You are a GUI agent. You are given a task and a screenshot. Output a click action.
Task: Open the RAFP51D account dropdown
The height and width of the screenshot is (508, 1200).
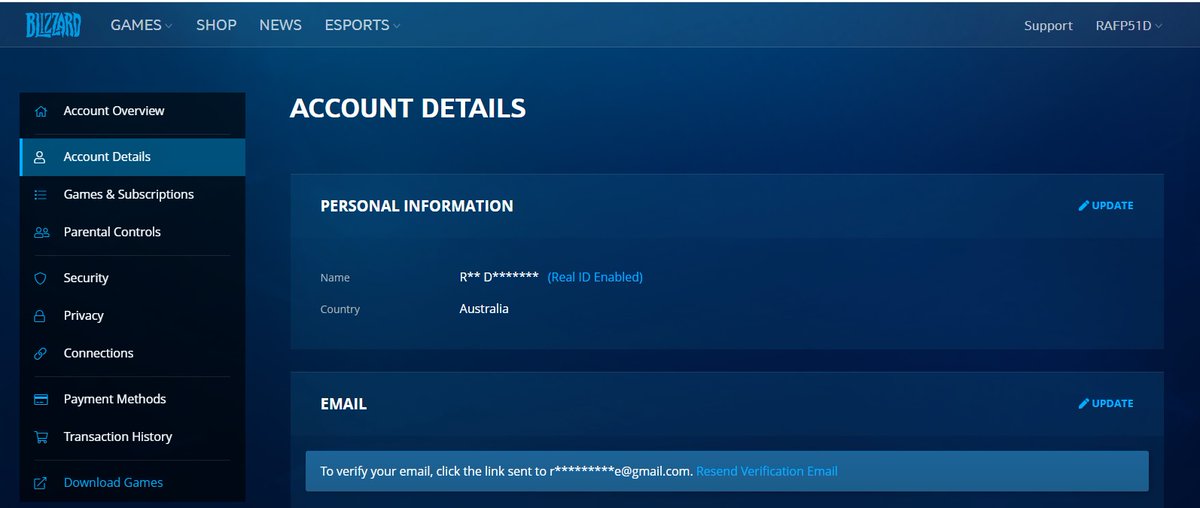click(x=1129, y=26)
